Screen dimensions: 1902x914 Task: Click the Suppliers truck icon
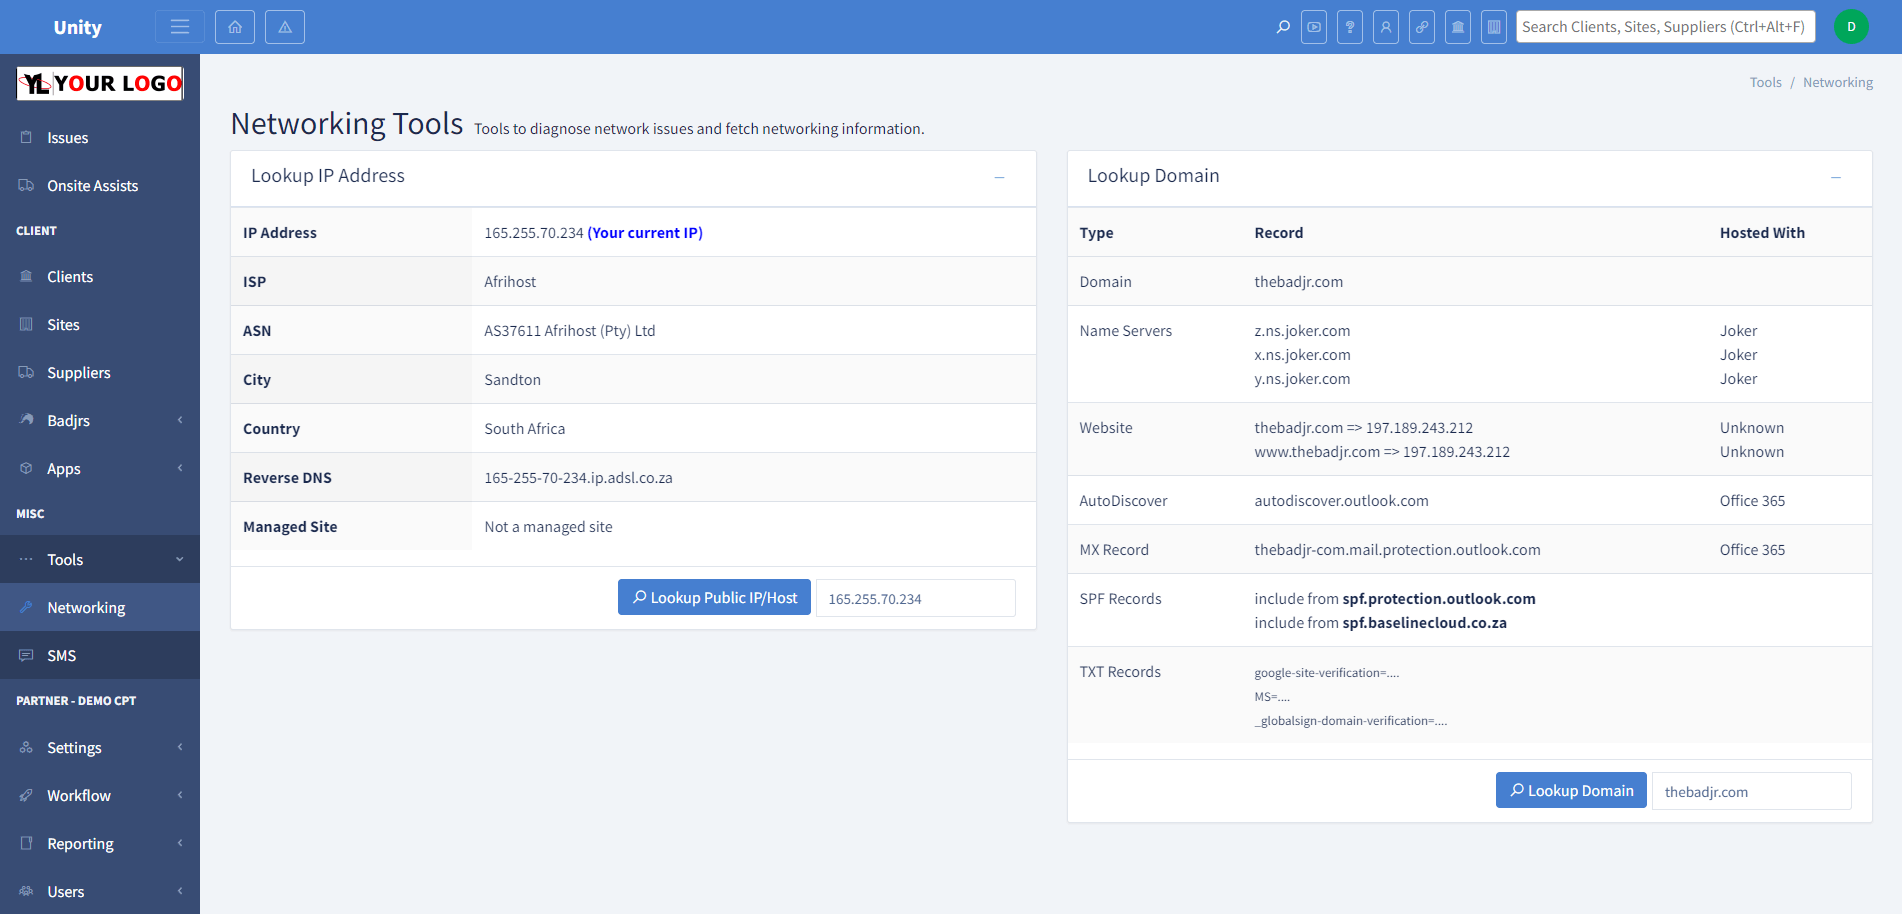tap(26, 372)
